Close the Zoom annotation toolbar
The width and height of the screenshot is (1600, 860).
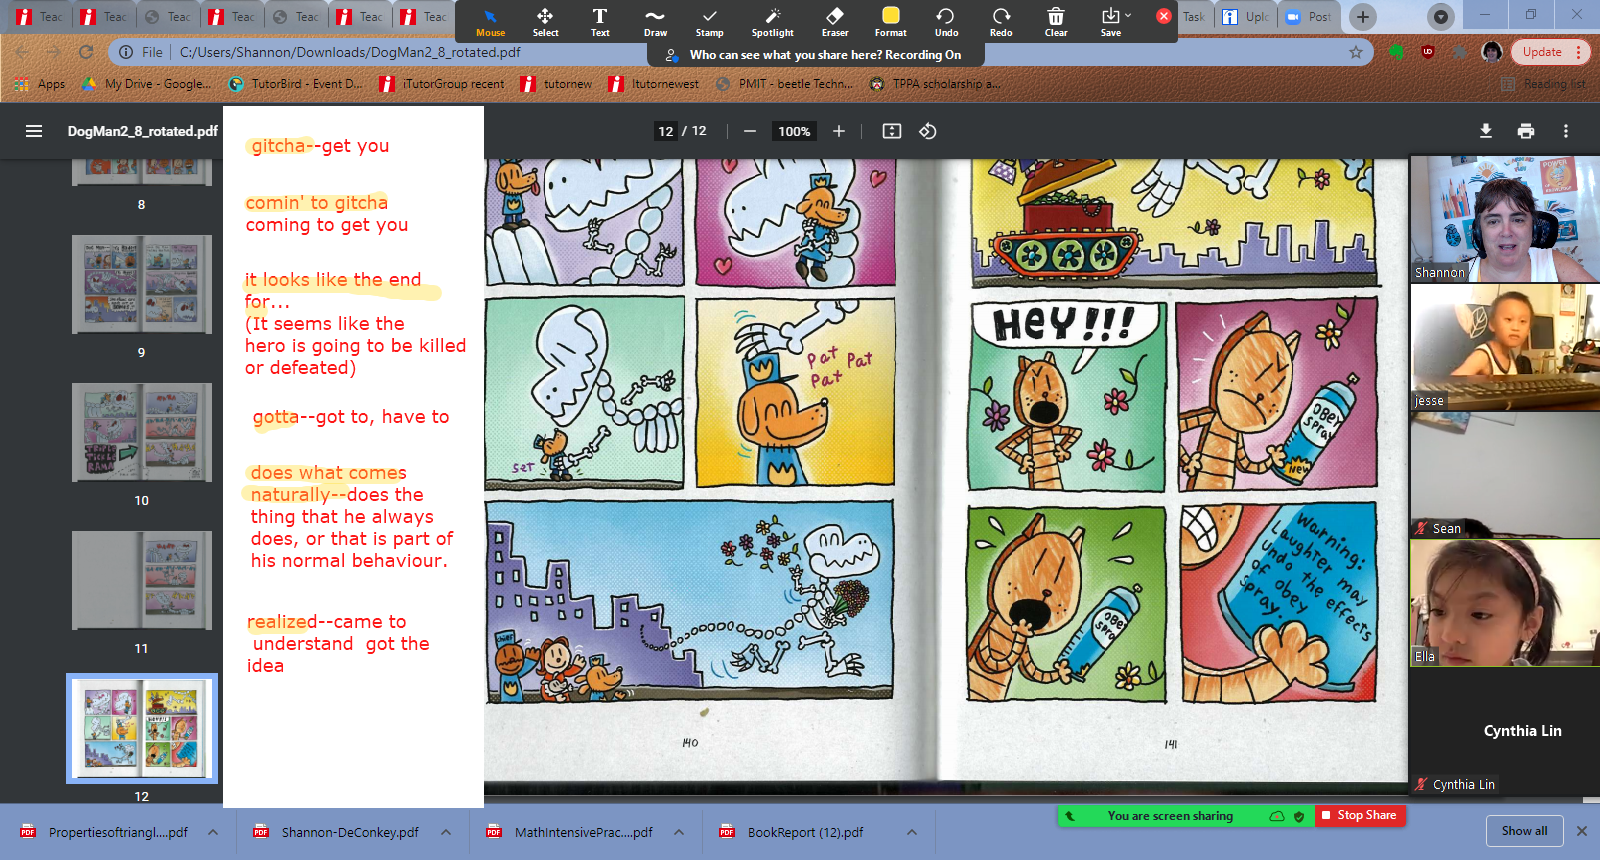[x=1164, y=16]
